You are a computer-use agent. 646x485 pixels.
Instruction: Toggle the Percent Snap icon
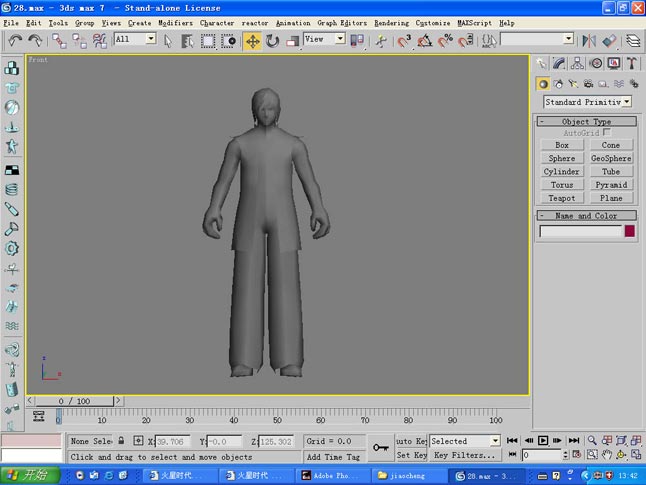tap(445, 41)
